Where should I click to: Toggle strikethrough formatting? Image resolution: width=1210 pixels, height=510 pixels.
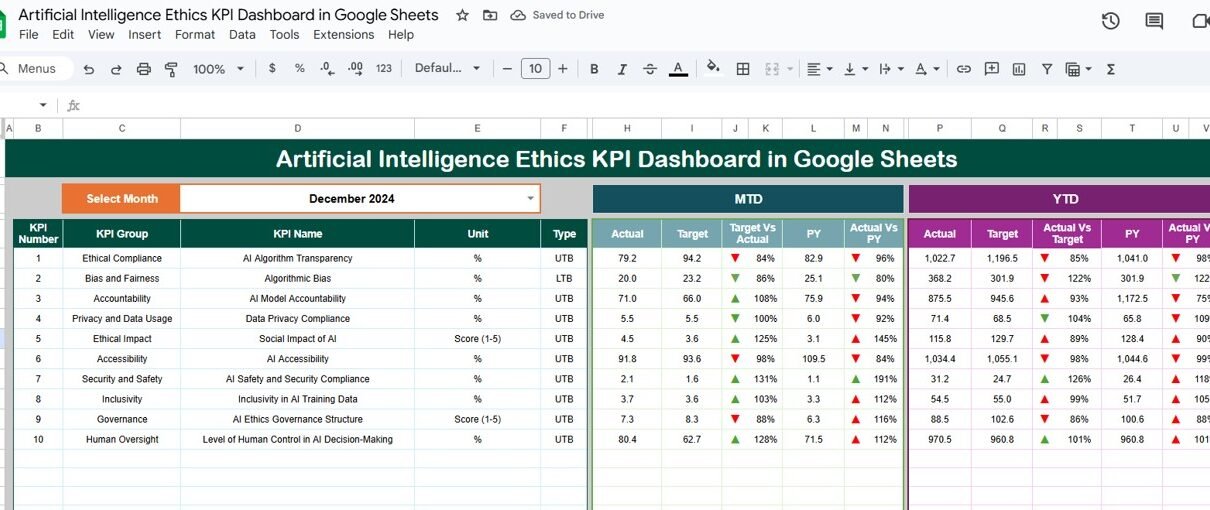[650, 69]
